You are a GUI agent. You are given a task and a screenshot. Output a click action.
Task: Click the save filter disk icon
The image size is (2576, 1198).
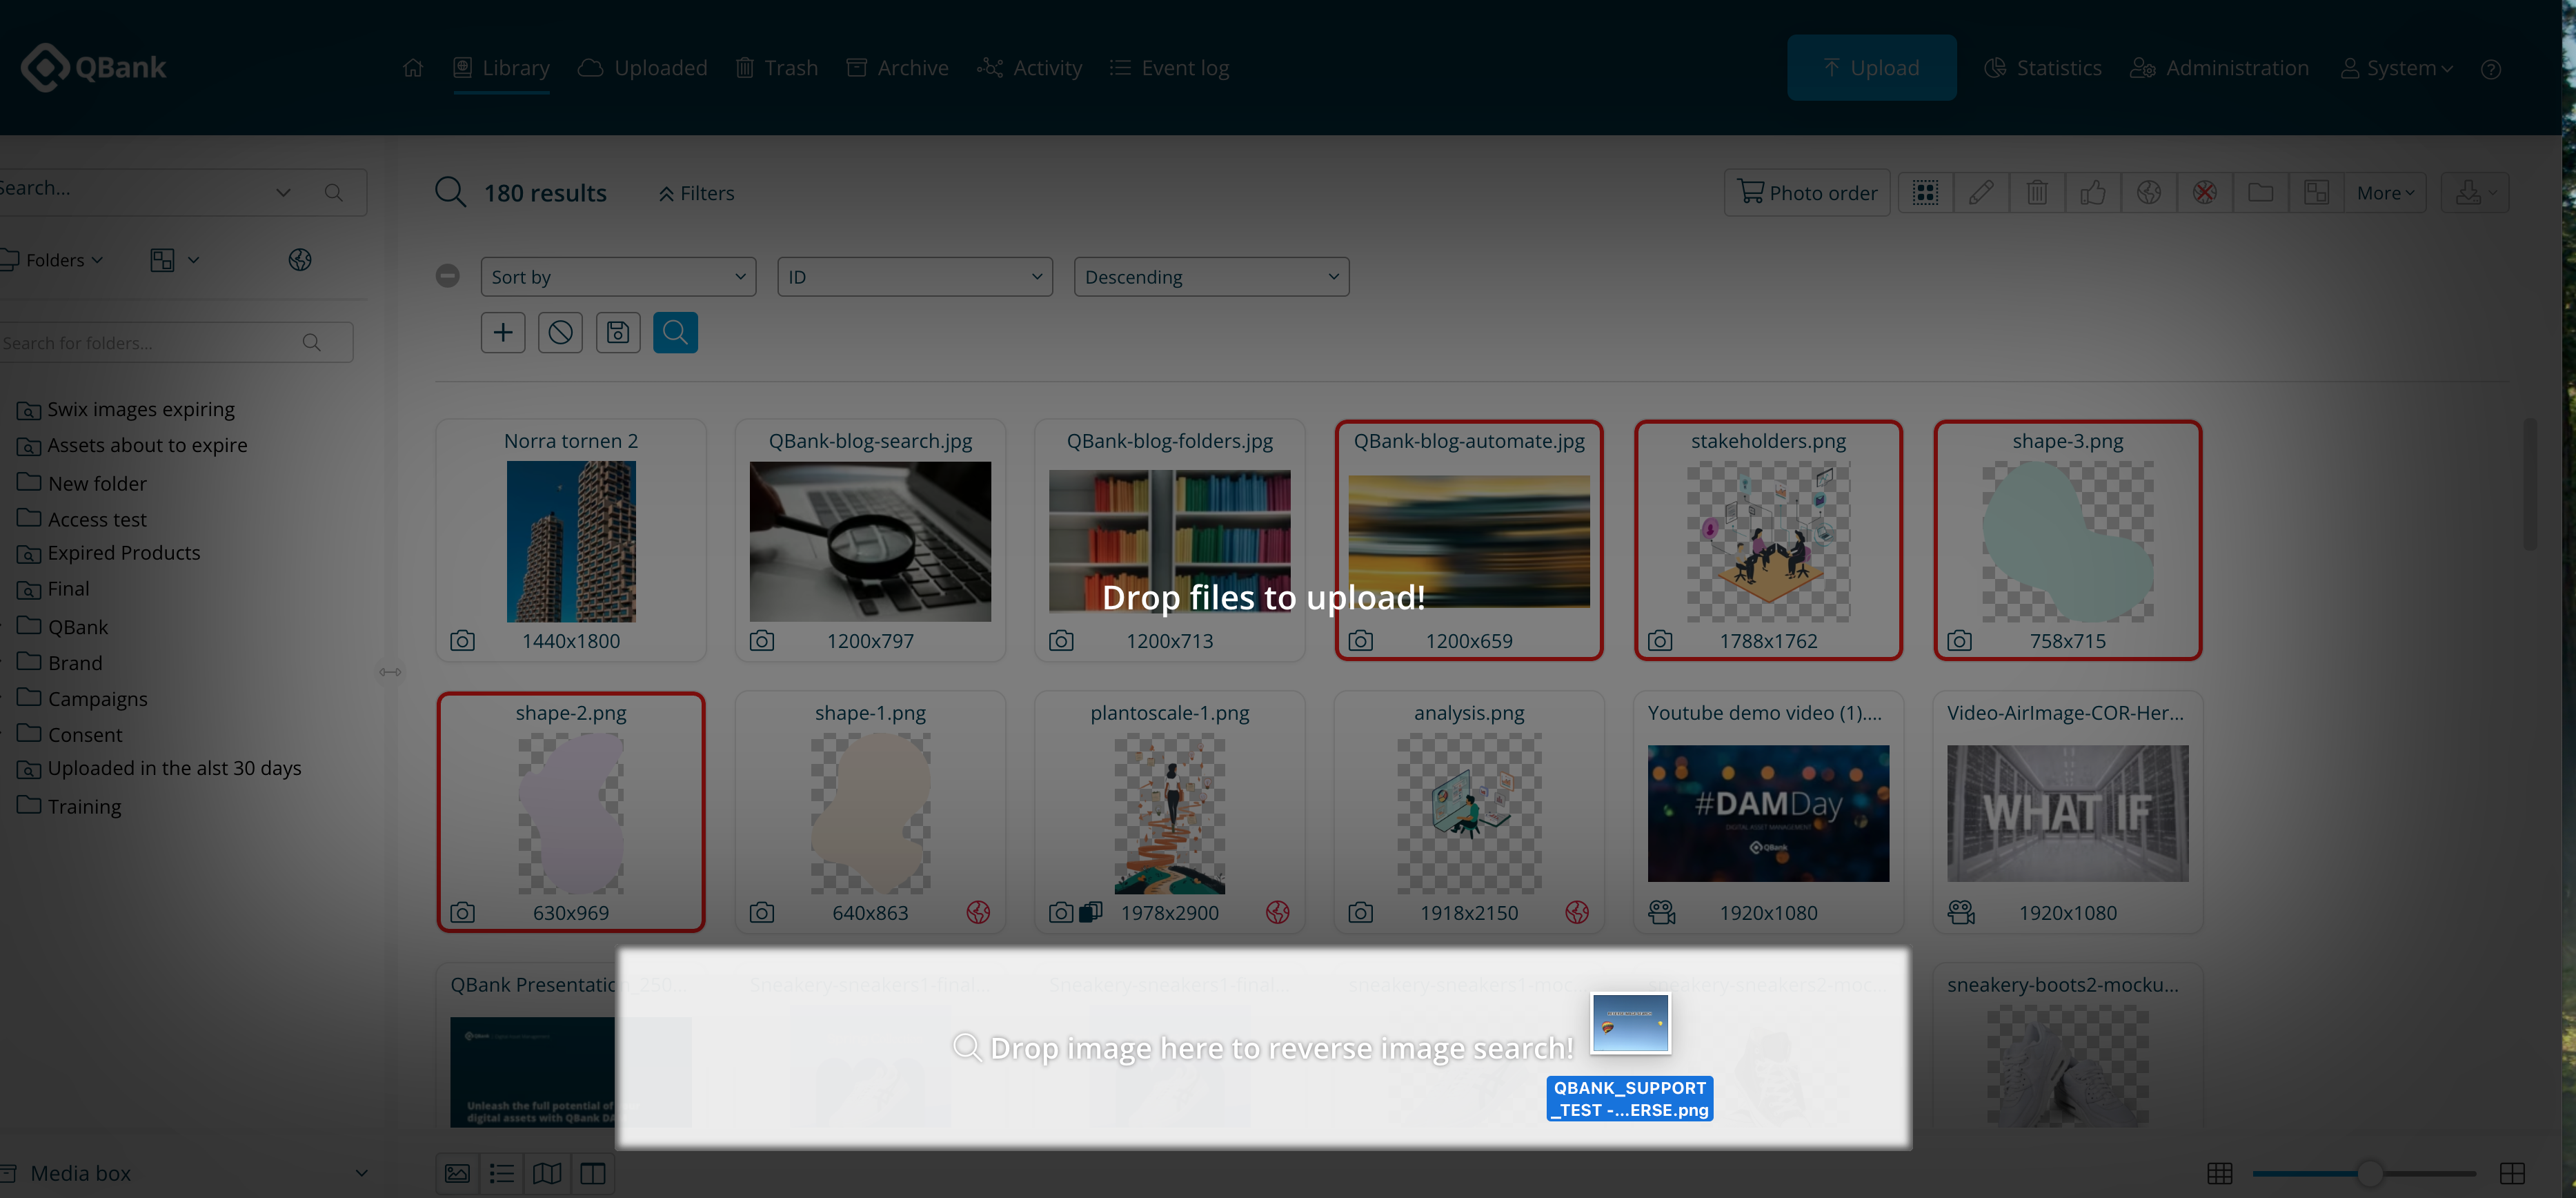[x=618, y=332]
